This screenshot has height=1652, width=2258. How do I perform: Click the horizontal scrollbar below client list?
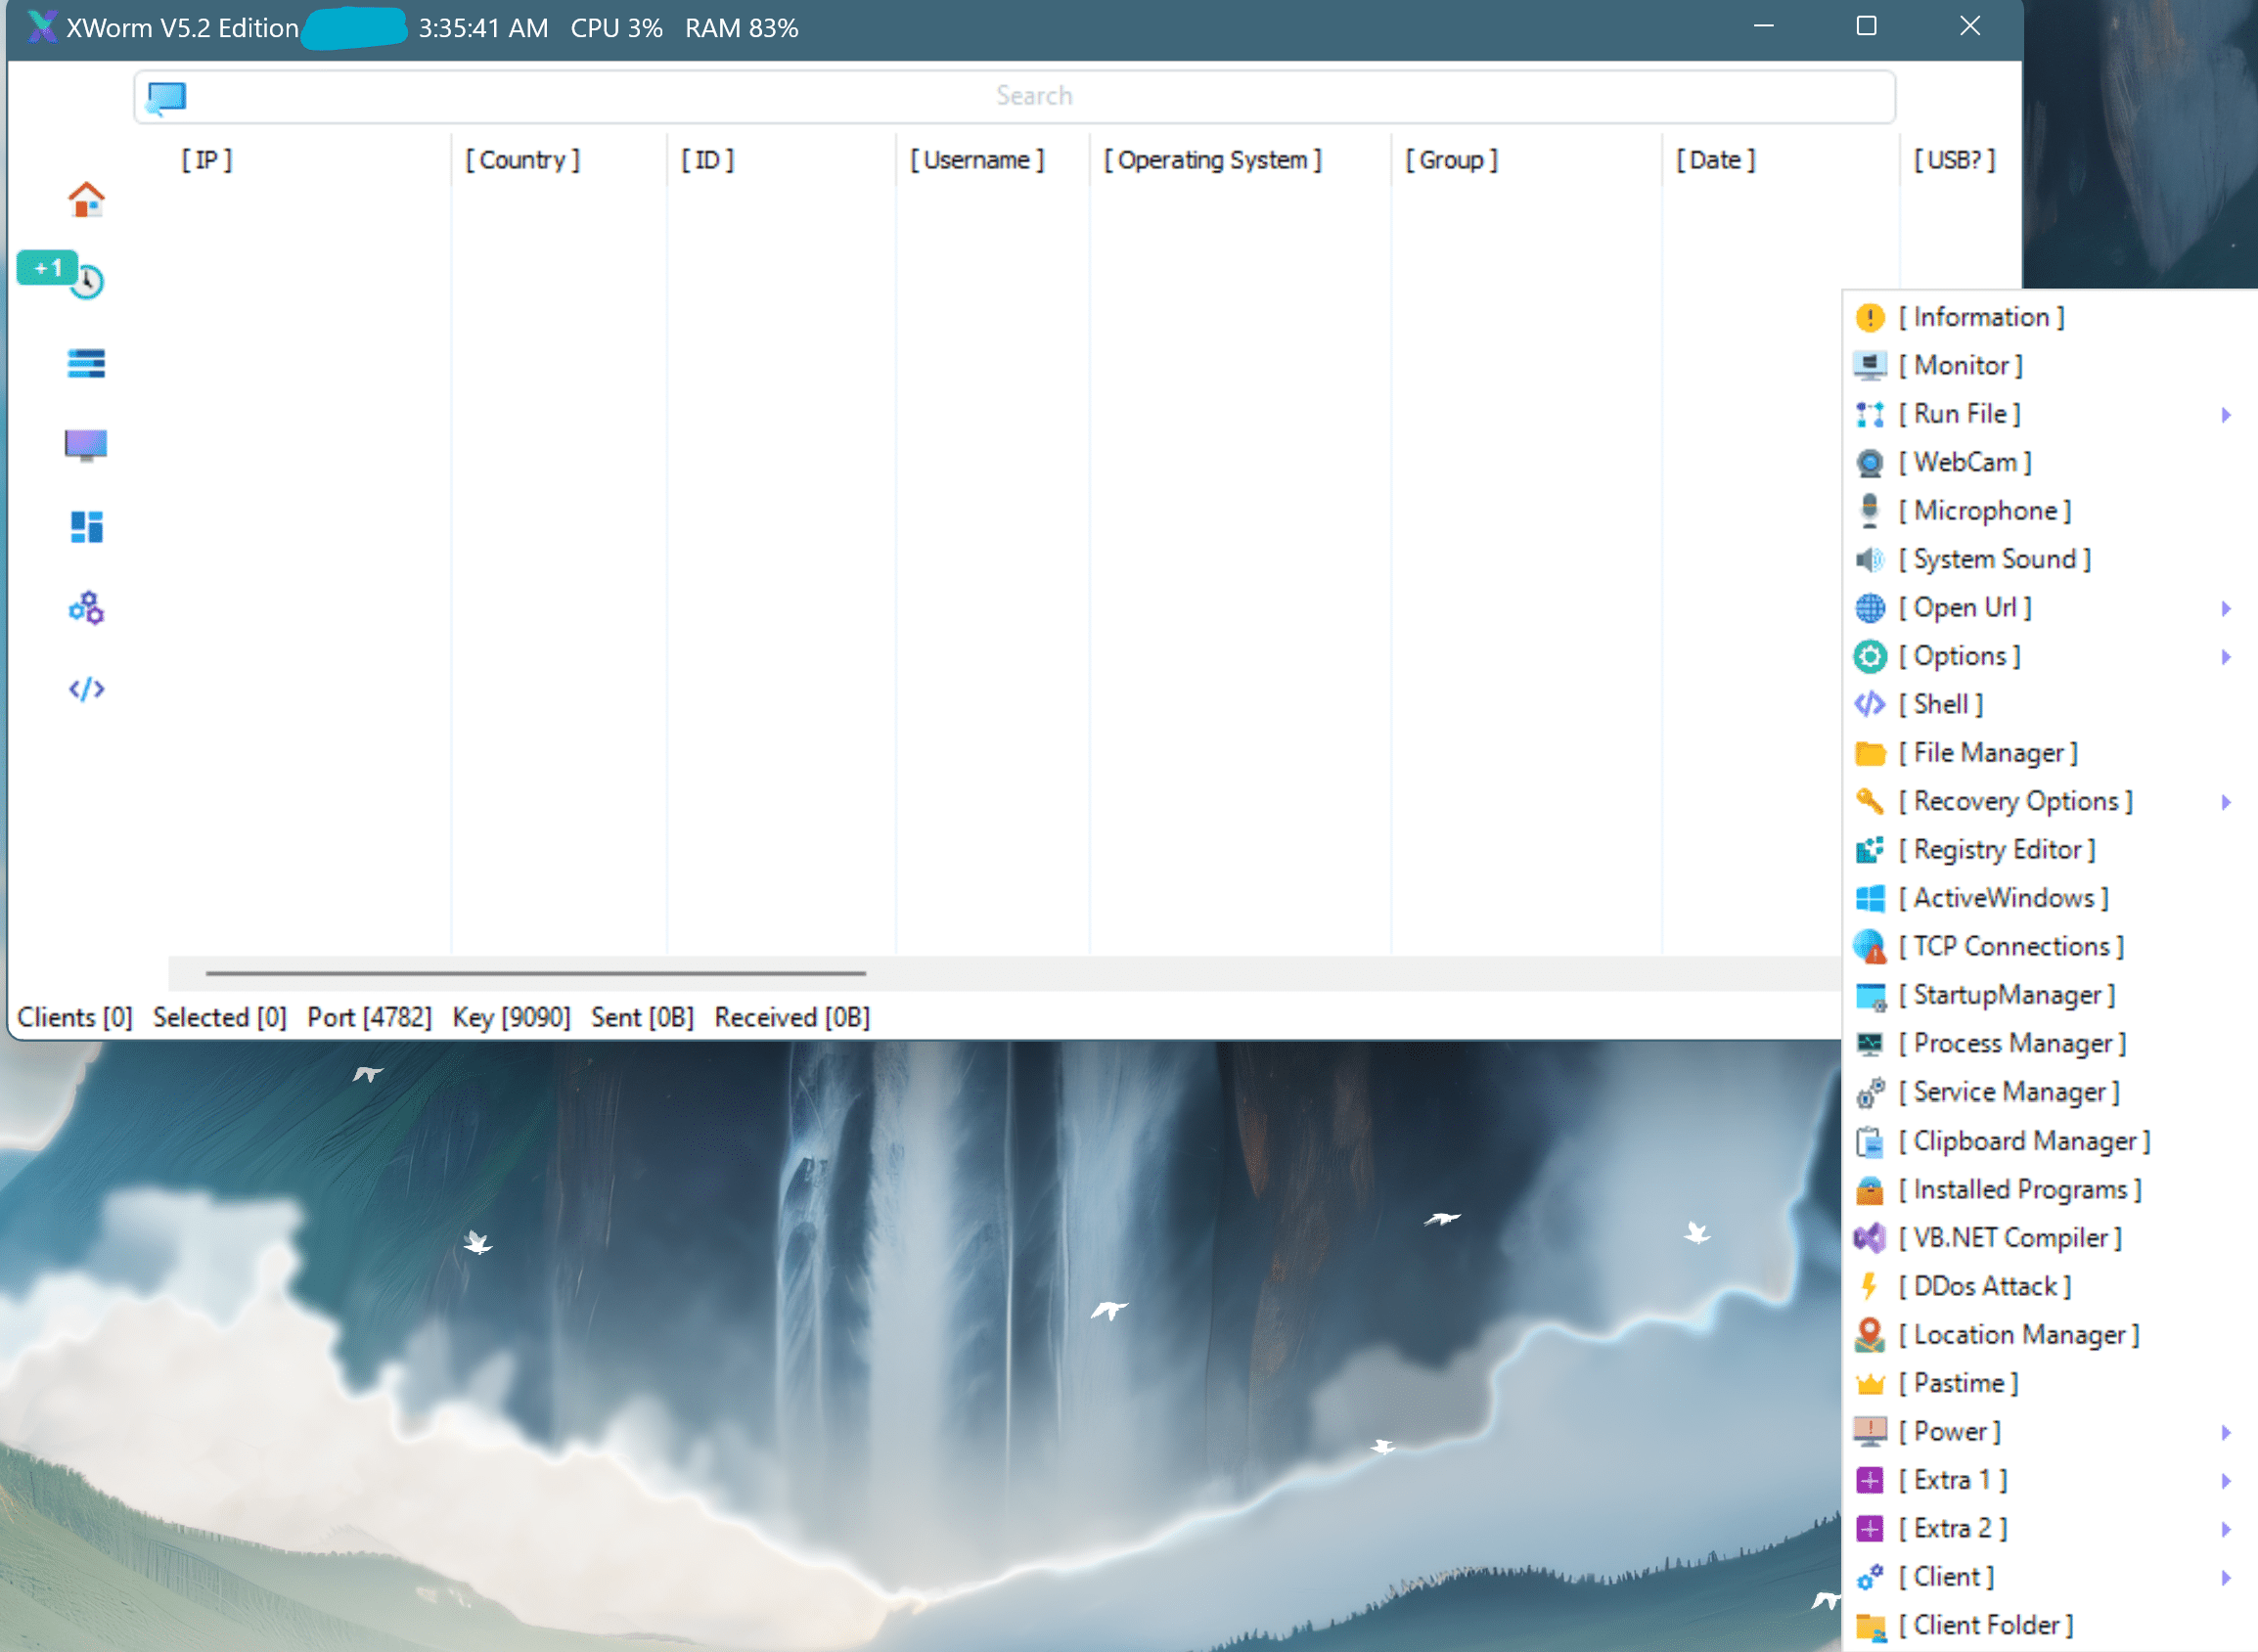click(535, 972)
